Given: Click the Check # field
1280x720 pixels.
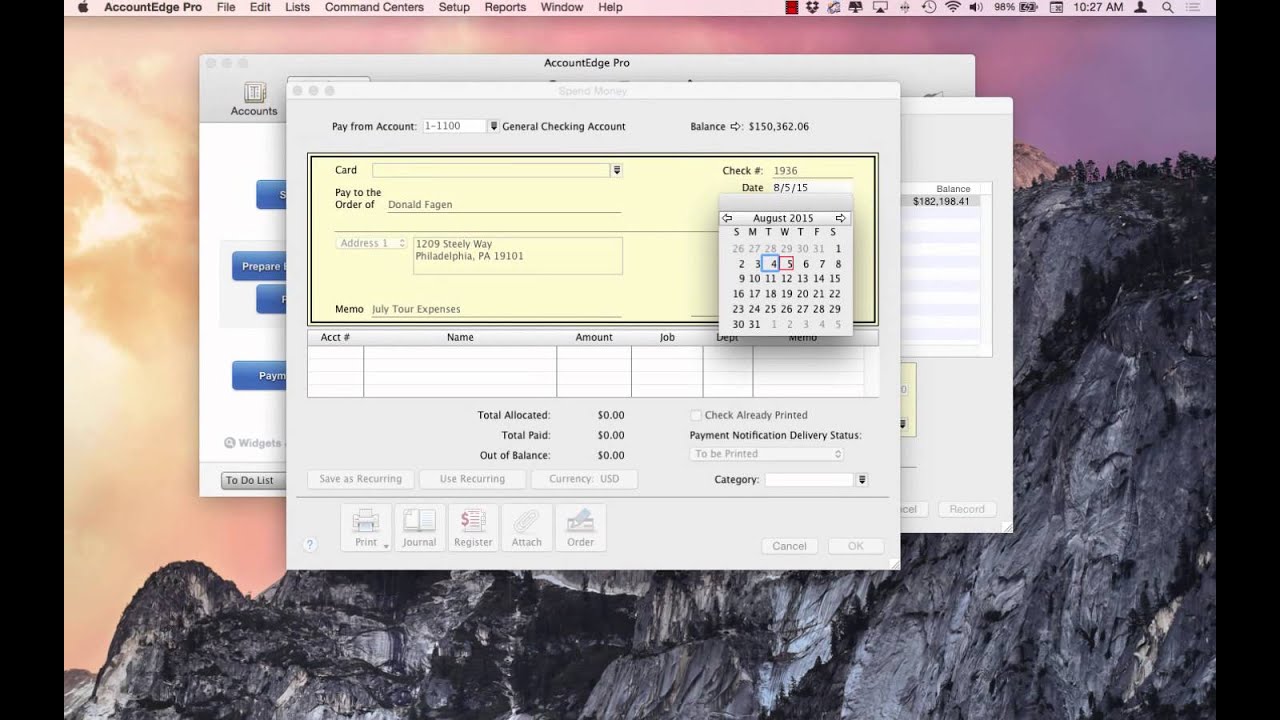Looking at the screenshot, I should [x=812, y=171].
